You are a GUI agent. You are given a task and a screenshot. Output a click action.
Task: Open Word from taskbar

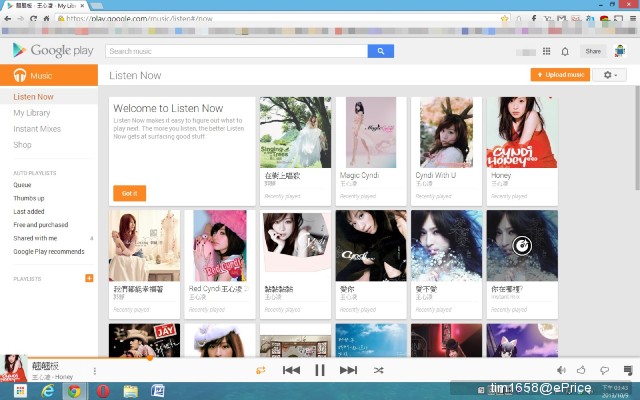pos(158,391)
